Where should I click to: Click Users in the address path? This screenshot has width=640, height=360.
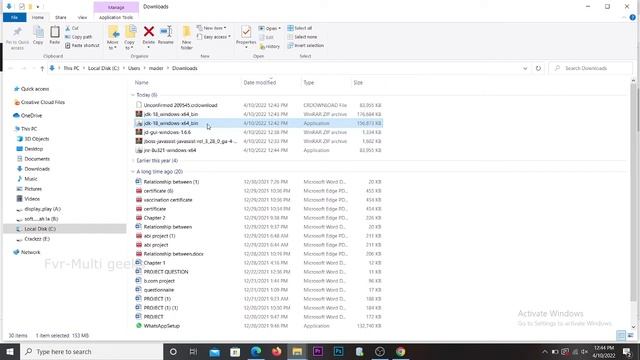134,68
